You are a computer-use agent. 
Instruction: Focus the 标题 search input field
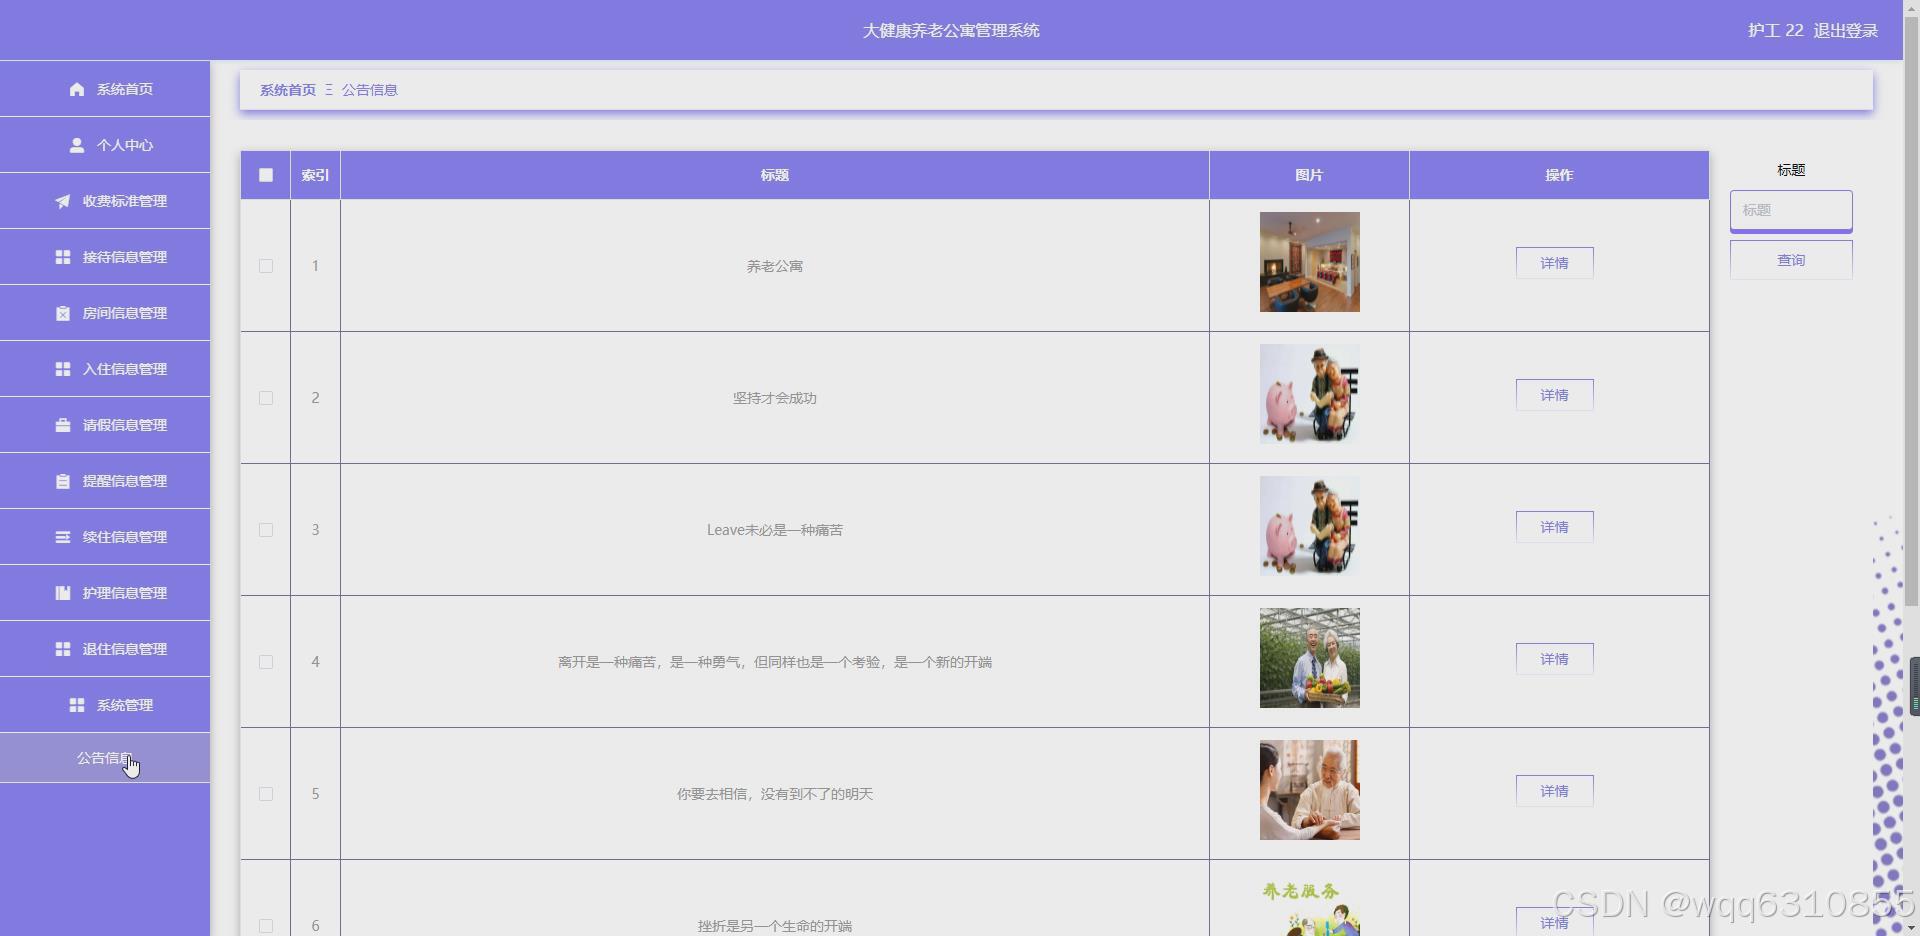[1791, 210]
